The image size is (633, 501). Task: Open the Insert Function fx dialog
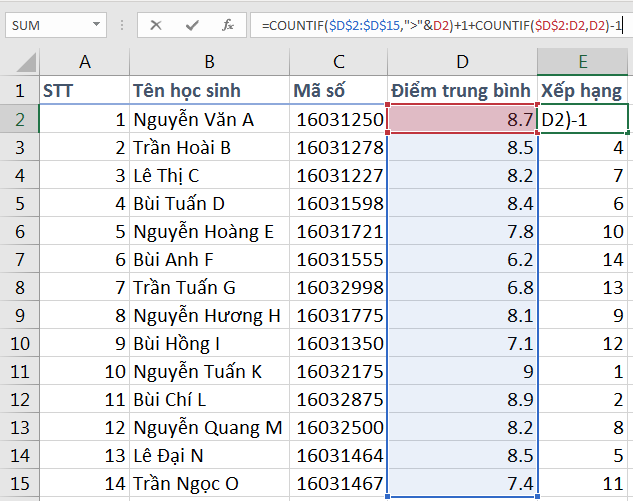(x=228, y=25)
